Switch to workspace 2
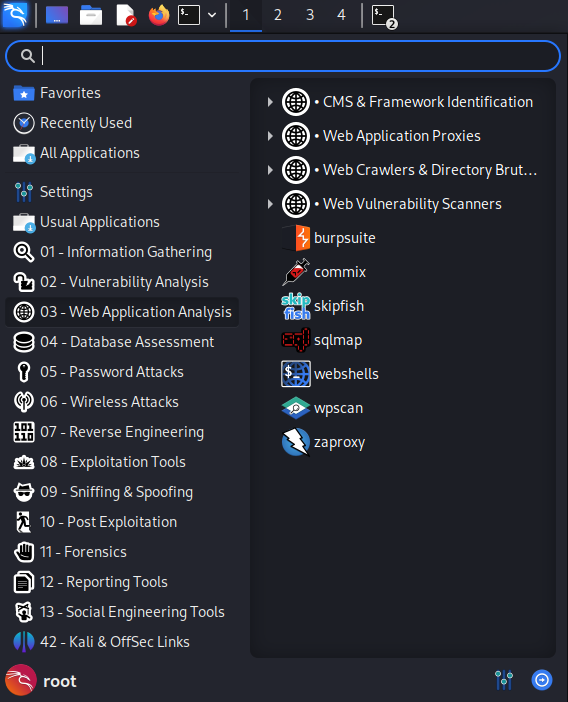 tap(278, 15)
